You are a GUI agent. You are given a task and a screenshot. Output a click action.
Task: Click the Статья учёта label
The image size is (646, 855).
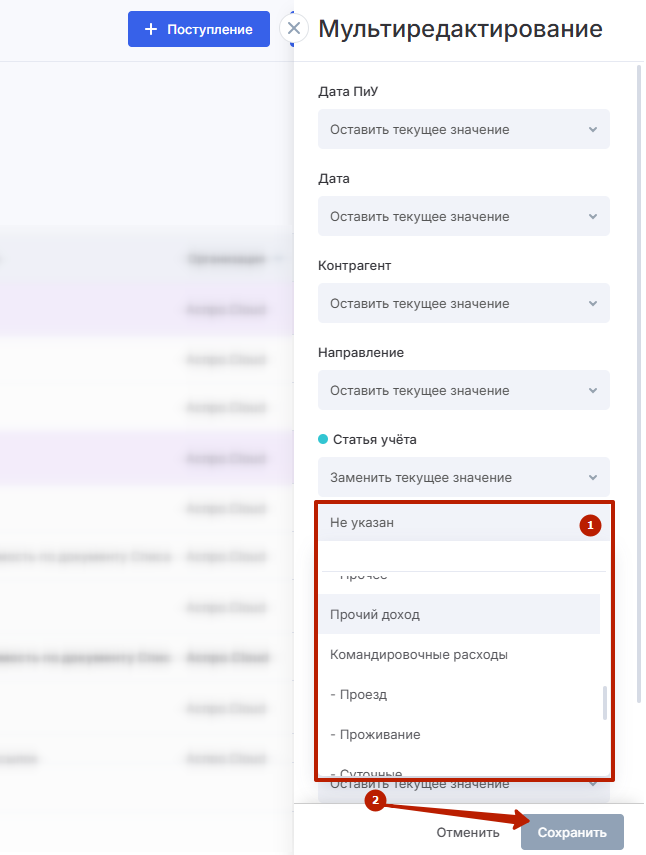[375, 439]
